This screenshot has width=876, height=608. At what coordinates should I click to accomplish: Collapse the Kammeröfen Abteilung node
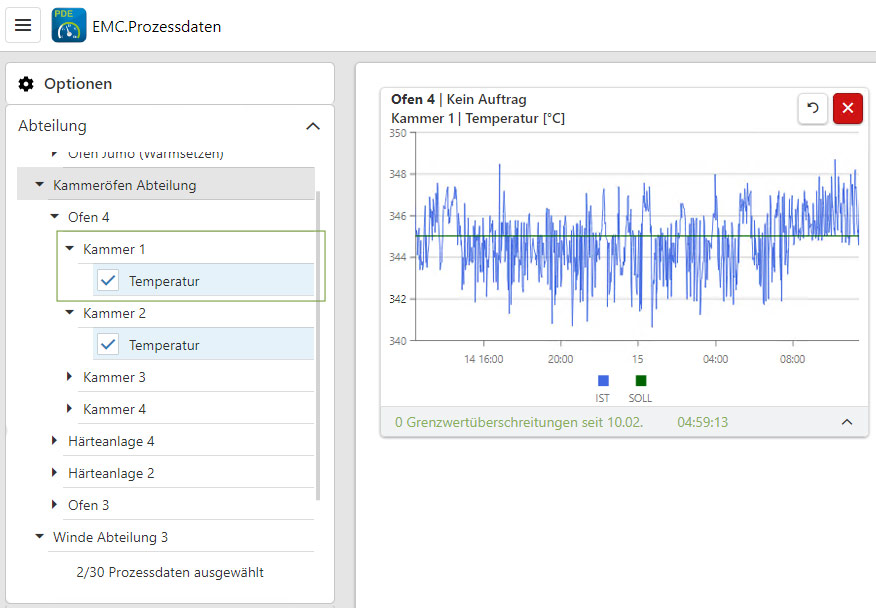(40, 185)
